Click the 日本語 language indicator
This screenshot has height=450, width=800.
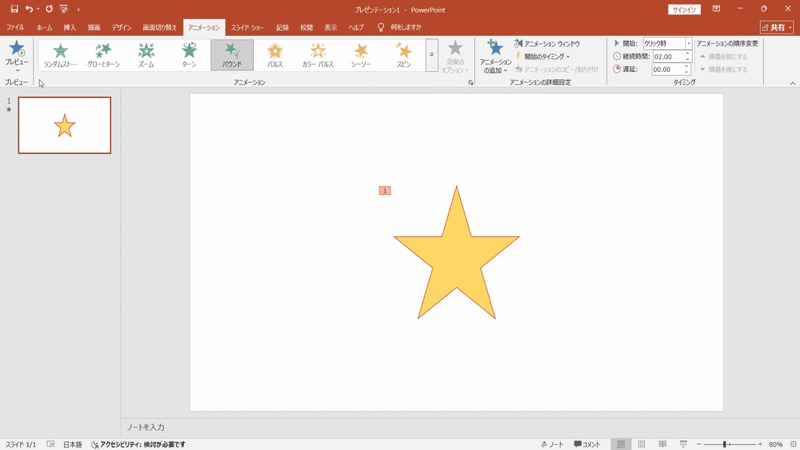click(72, 444)
